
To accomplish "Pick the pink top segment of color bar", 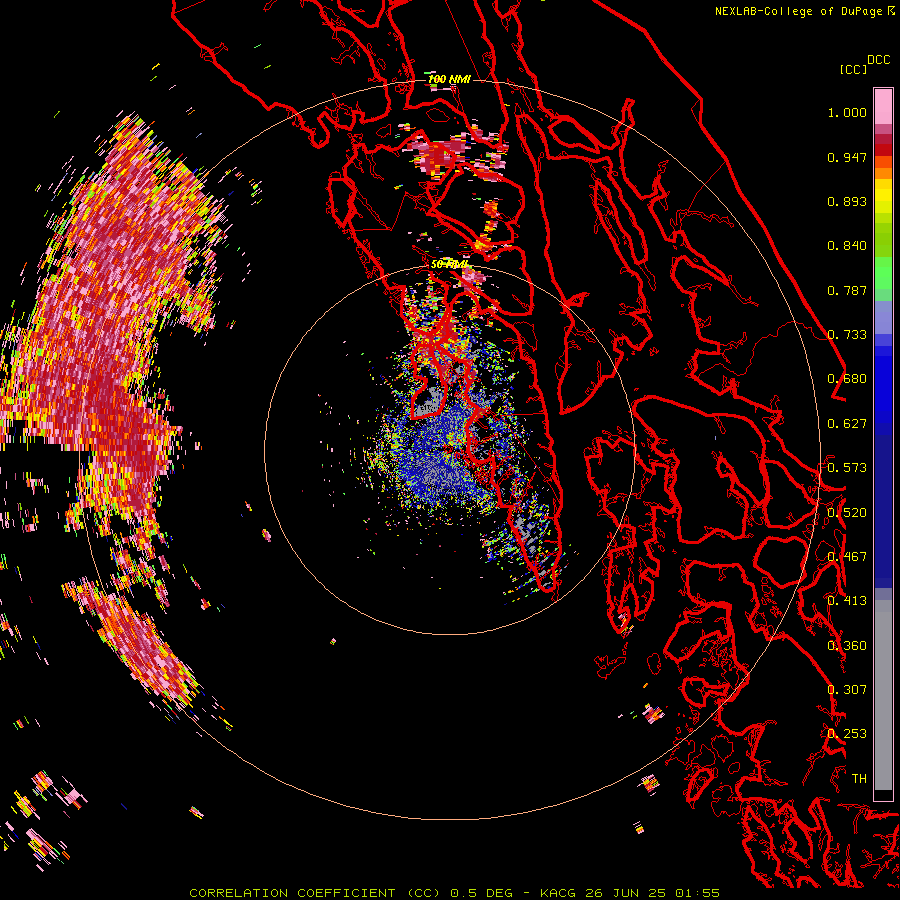I will point(883,106).
